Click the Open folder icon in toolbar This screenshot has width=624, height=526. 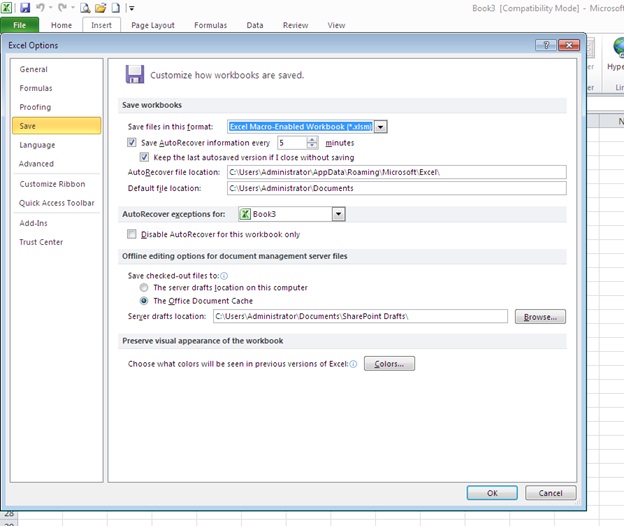pos(101,8)
